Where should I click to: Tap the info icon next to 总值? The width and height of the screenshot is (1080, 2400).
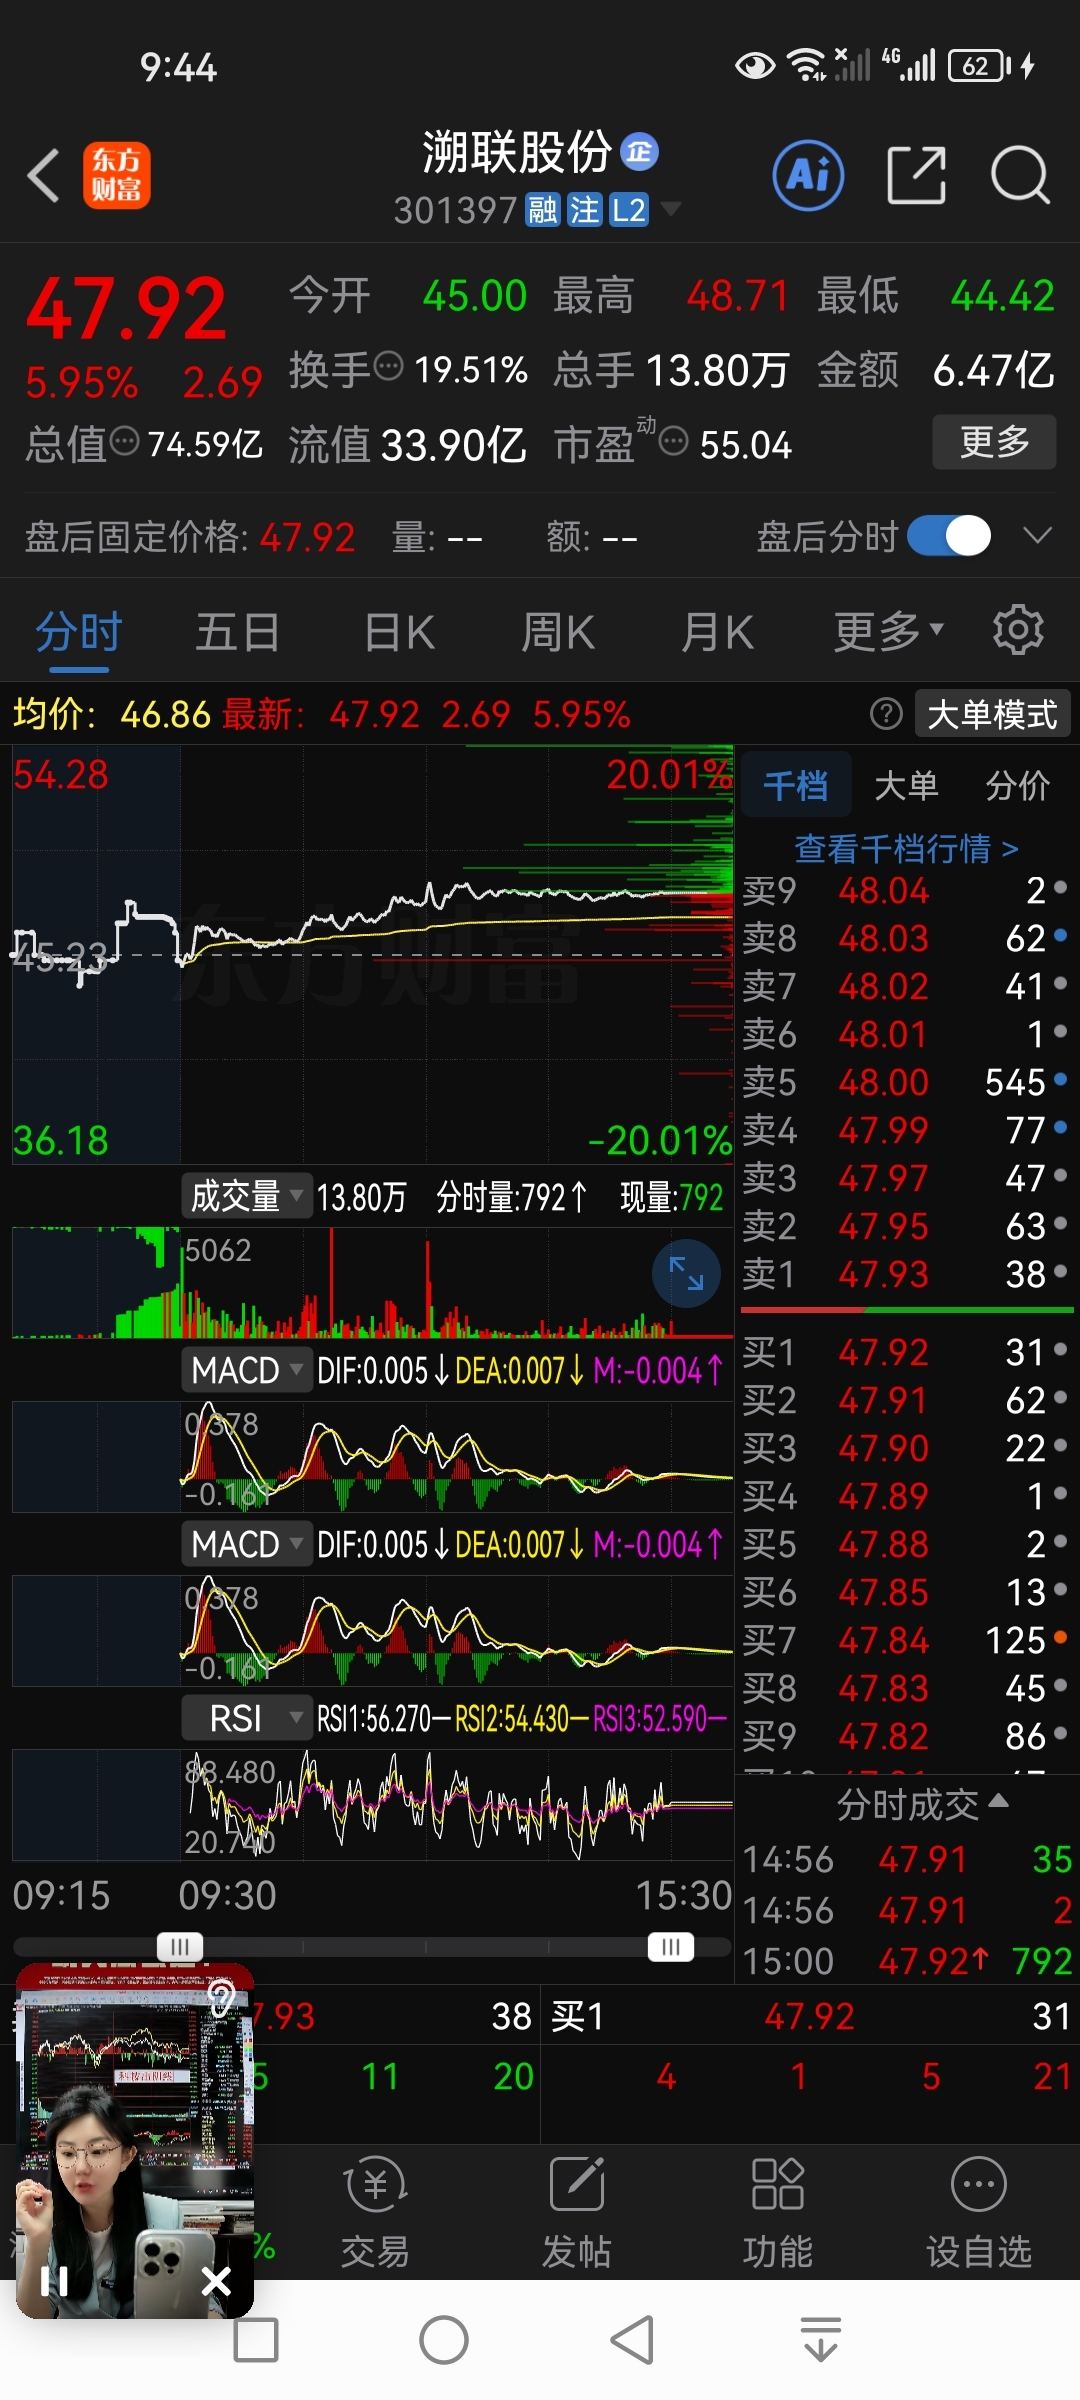pyautogui.click(x=124, y=440)
